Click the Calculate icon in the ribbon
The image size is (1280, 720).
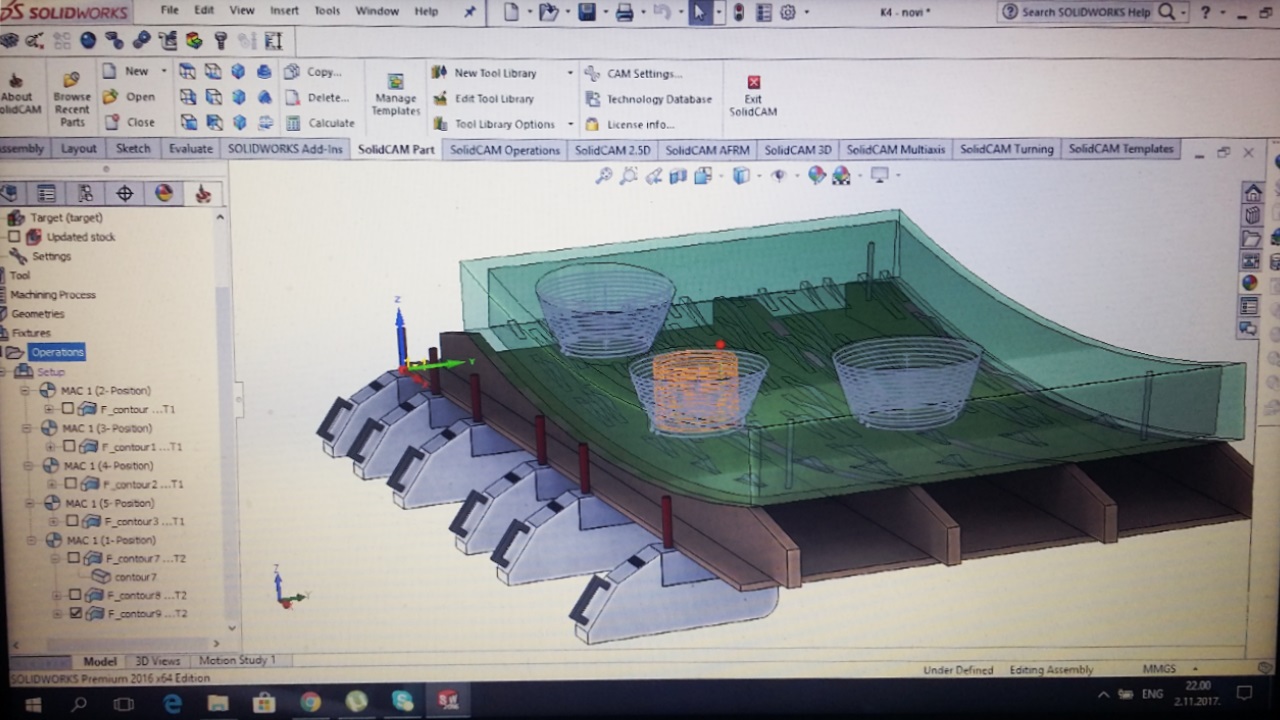[293, 124]
